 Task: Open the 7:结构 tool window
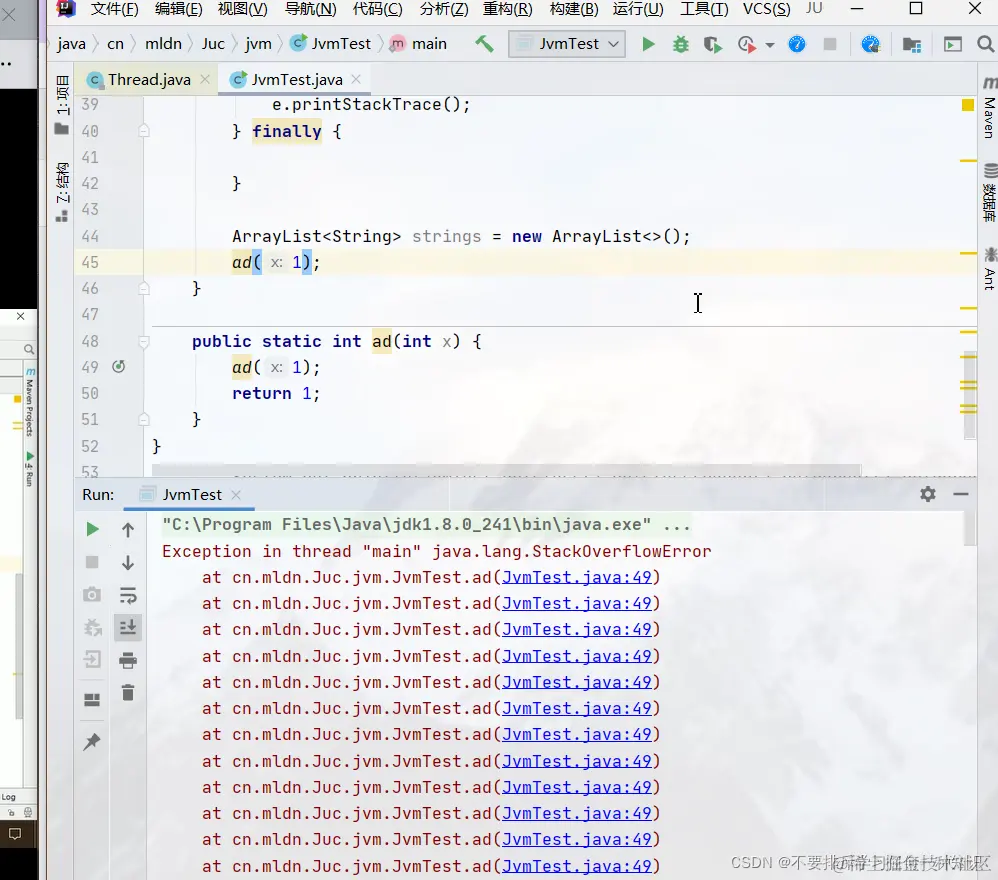click(62, 191)
